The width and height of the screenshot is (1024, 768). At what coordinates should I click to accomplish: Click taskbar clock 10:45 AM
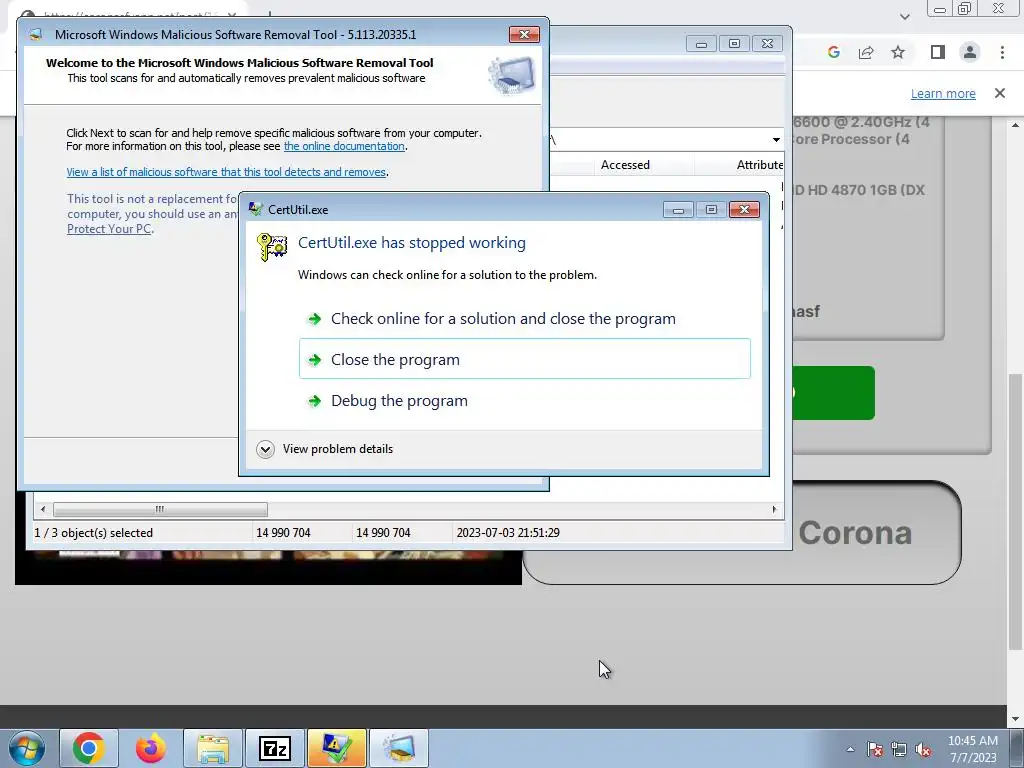972,749
